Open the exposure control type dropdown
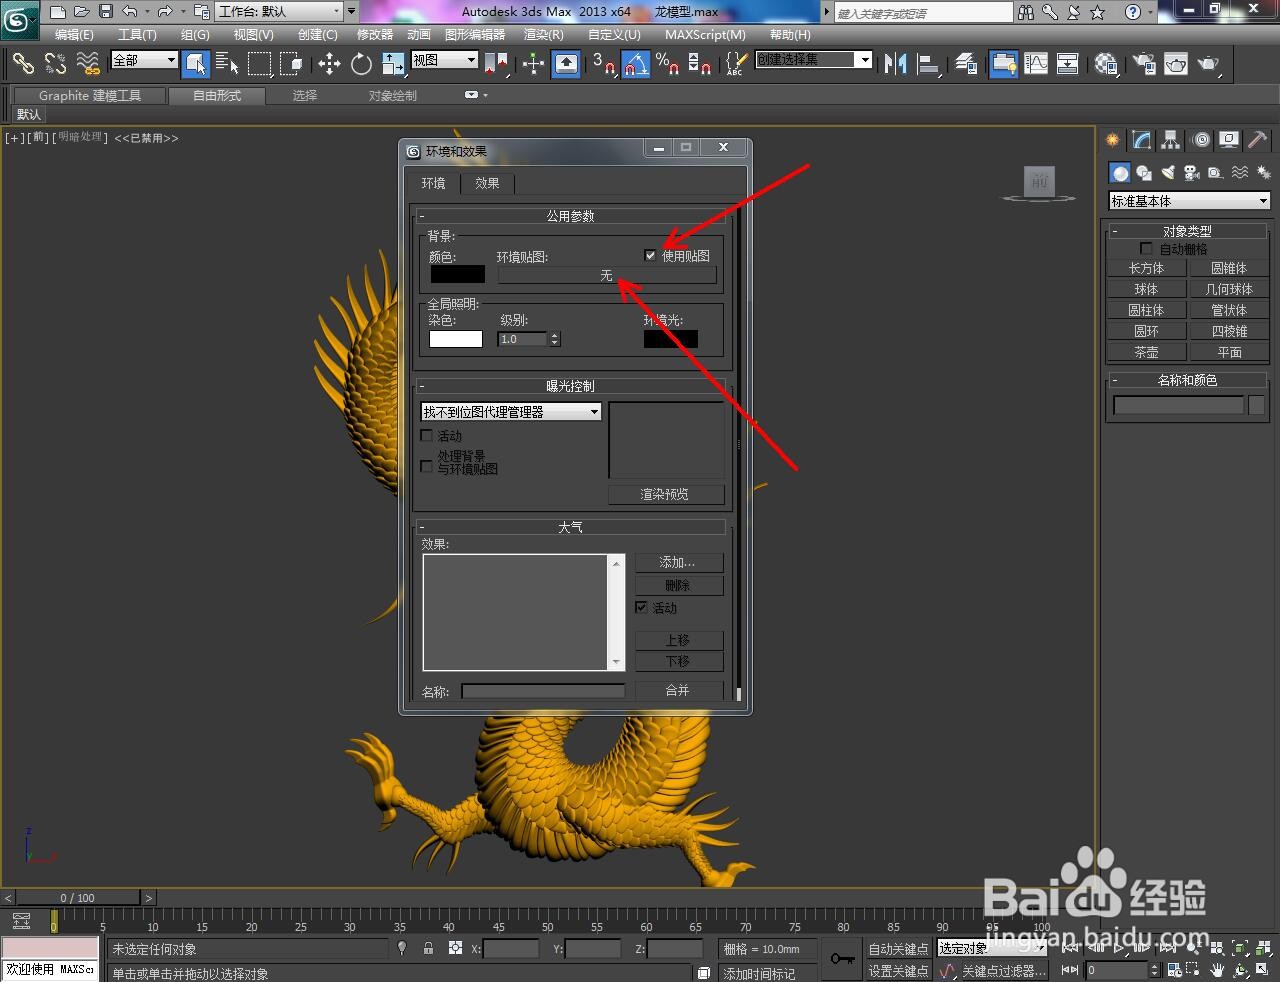This screenshot has height=982, width=1280. click(511, 412)
